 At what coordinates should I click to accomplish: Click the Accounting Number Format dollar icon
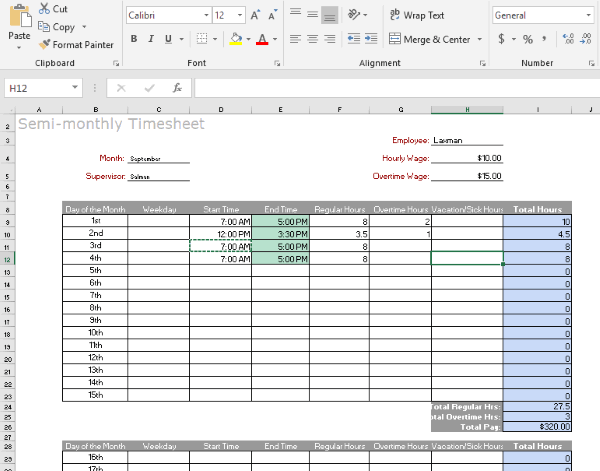500,39
